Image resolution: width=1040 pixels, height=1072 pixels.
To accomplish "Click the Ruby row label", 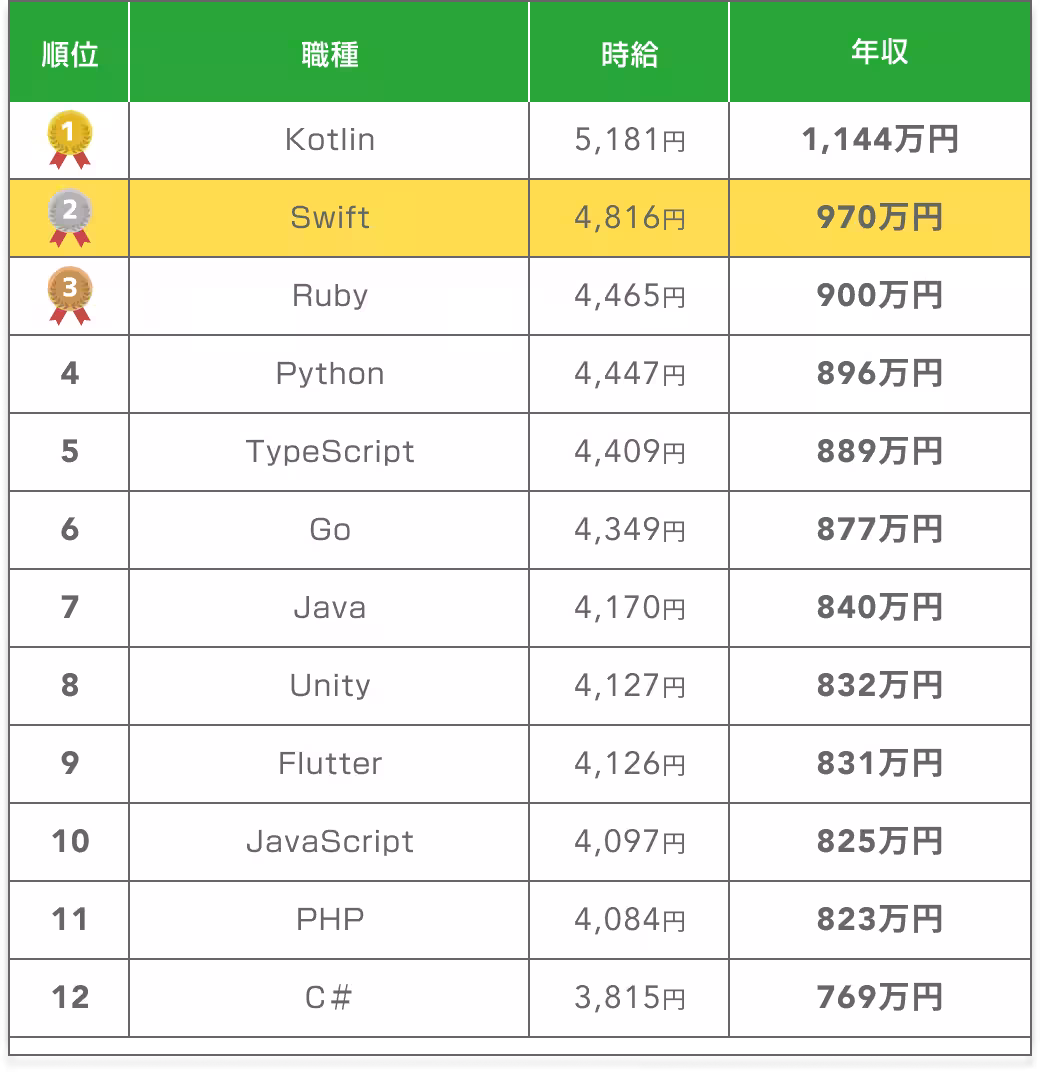I will coord(330,295).
